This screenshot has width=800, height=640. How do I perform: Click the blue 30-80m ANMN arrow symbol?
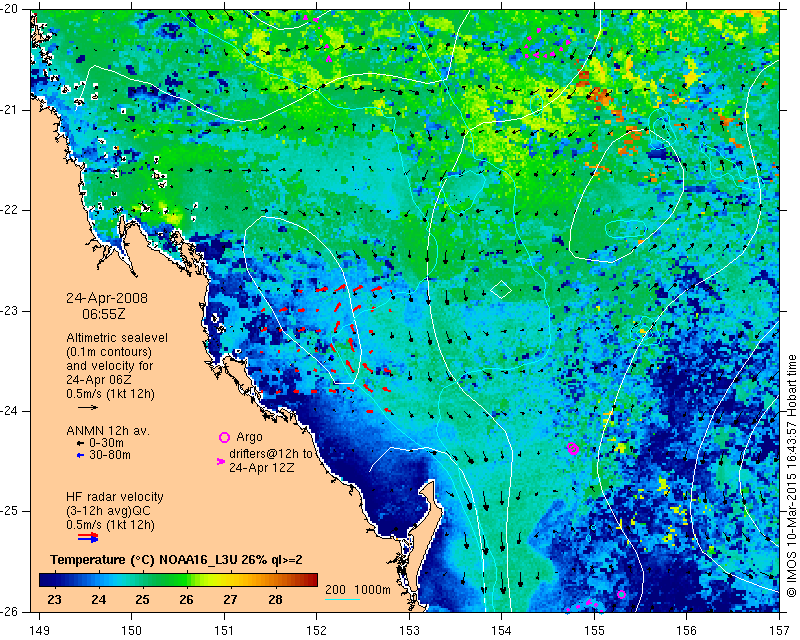80,455
